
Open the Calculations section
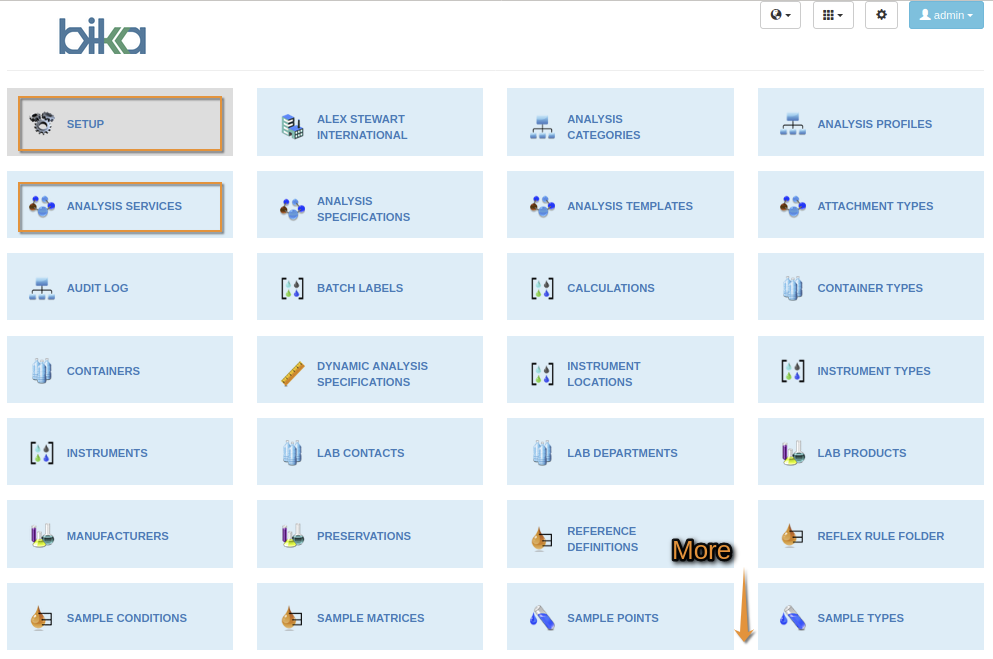[x=610, y=288]
